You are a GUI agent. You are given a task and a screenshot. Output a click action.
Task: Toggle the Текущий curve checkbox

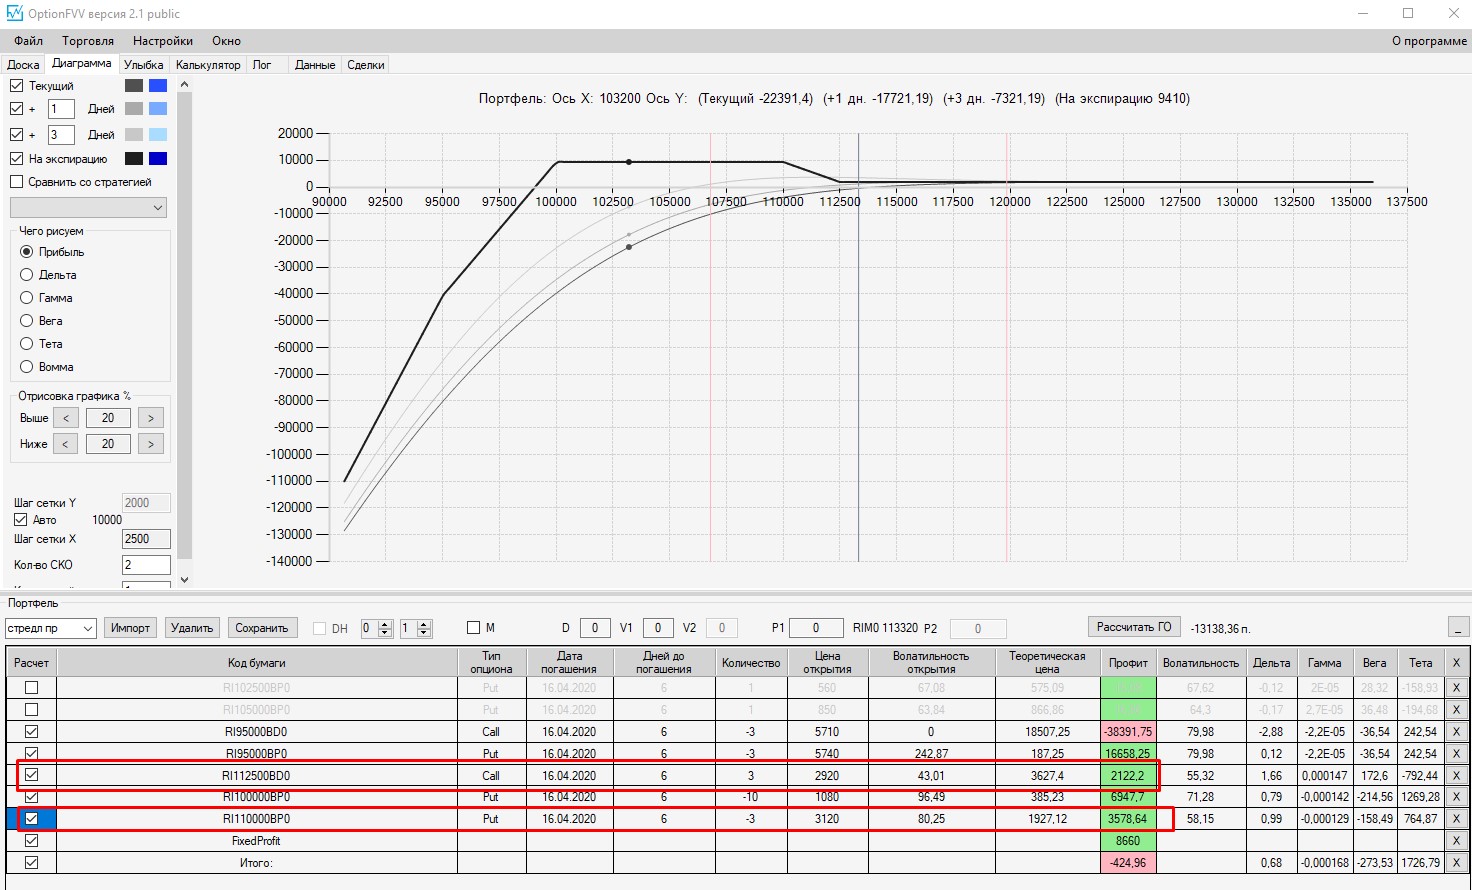(16, 86)
